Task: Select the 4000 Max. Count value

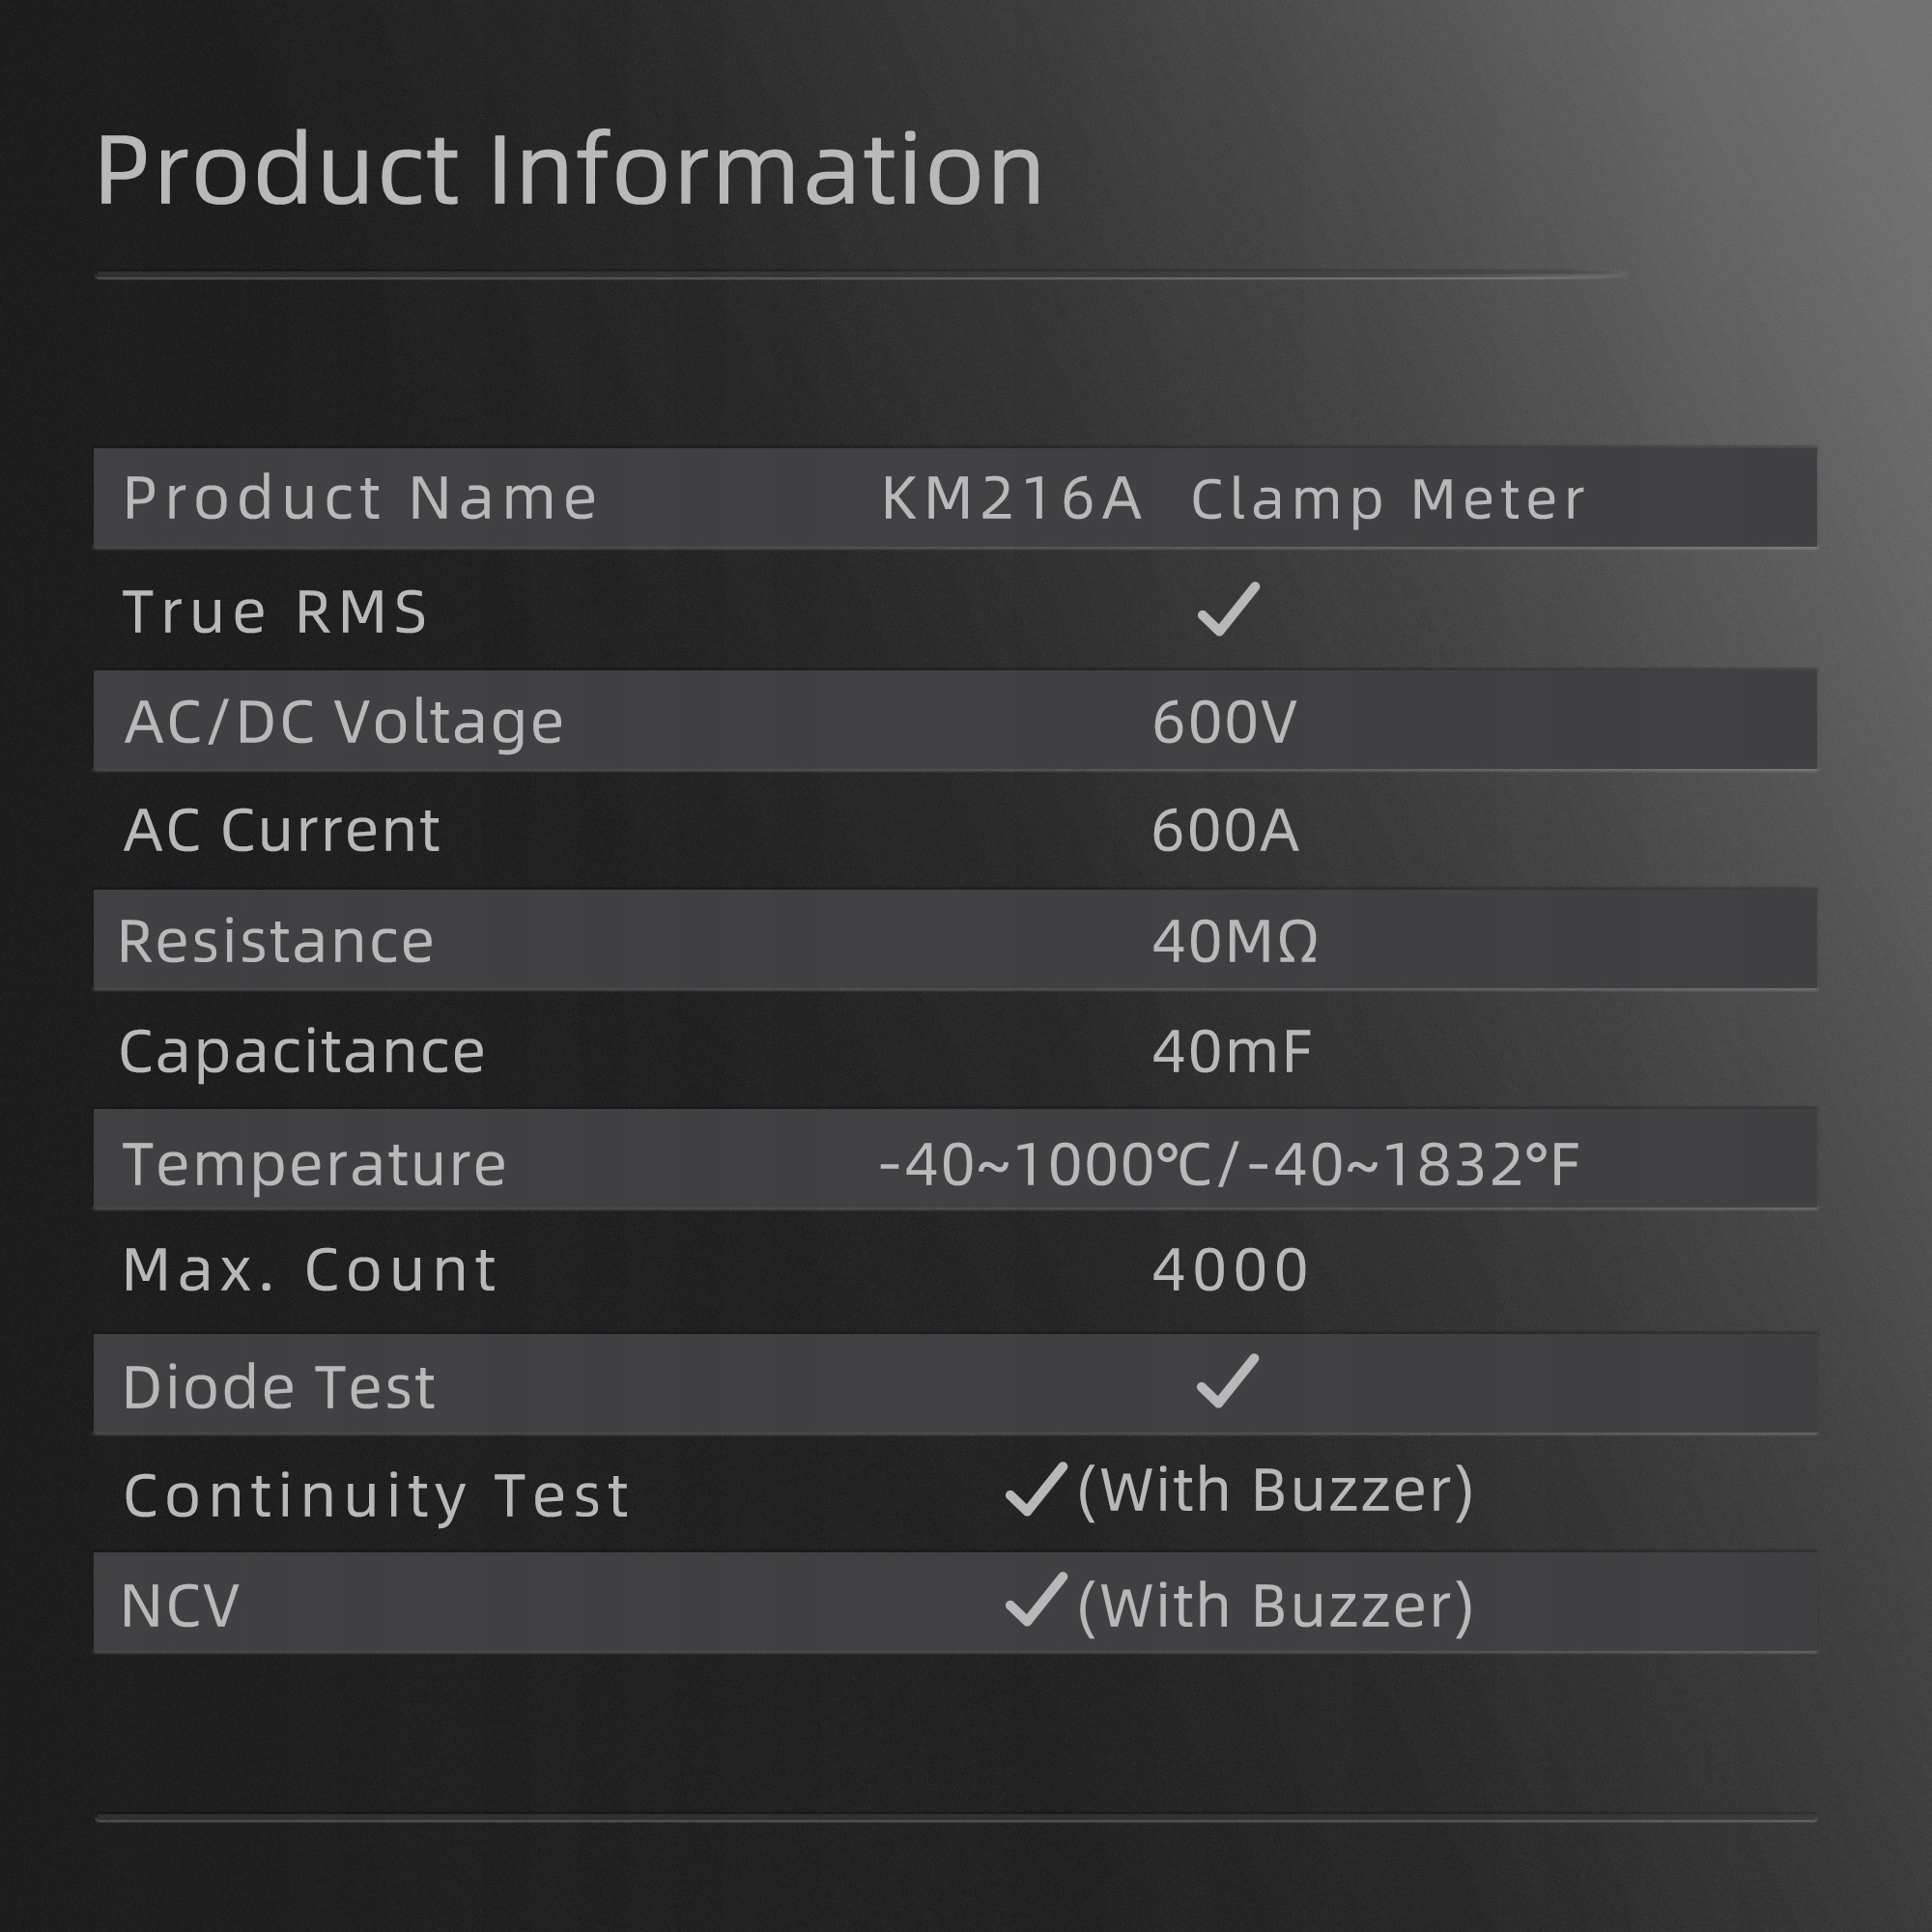Action: tap(1230, 1270)
